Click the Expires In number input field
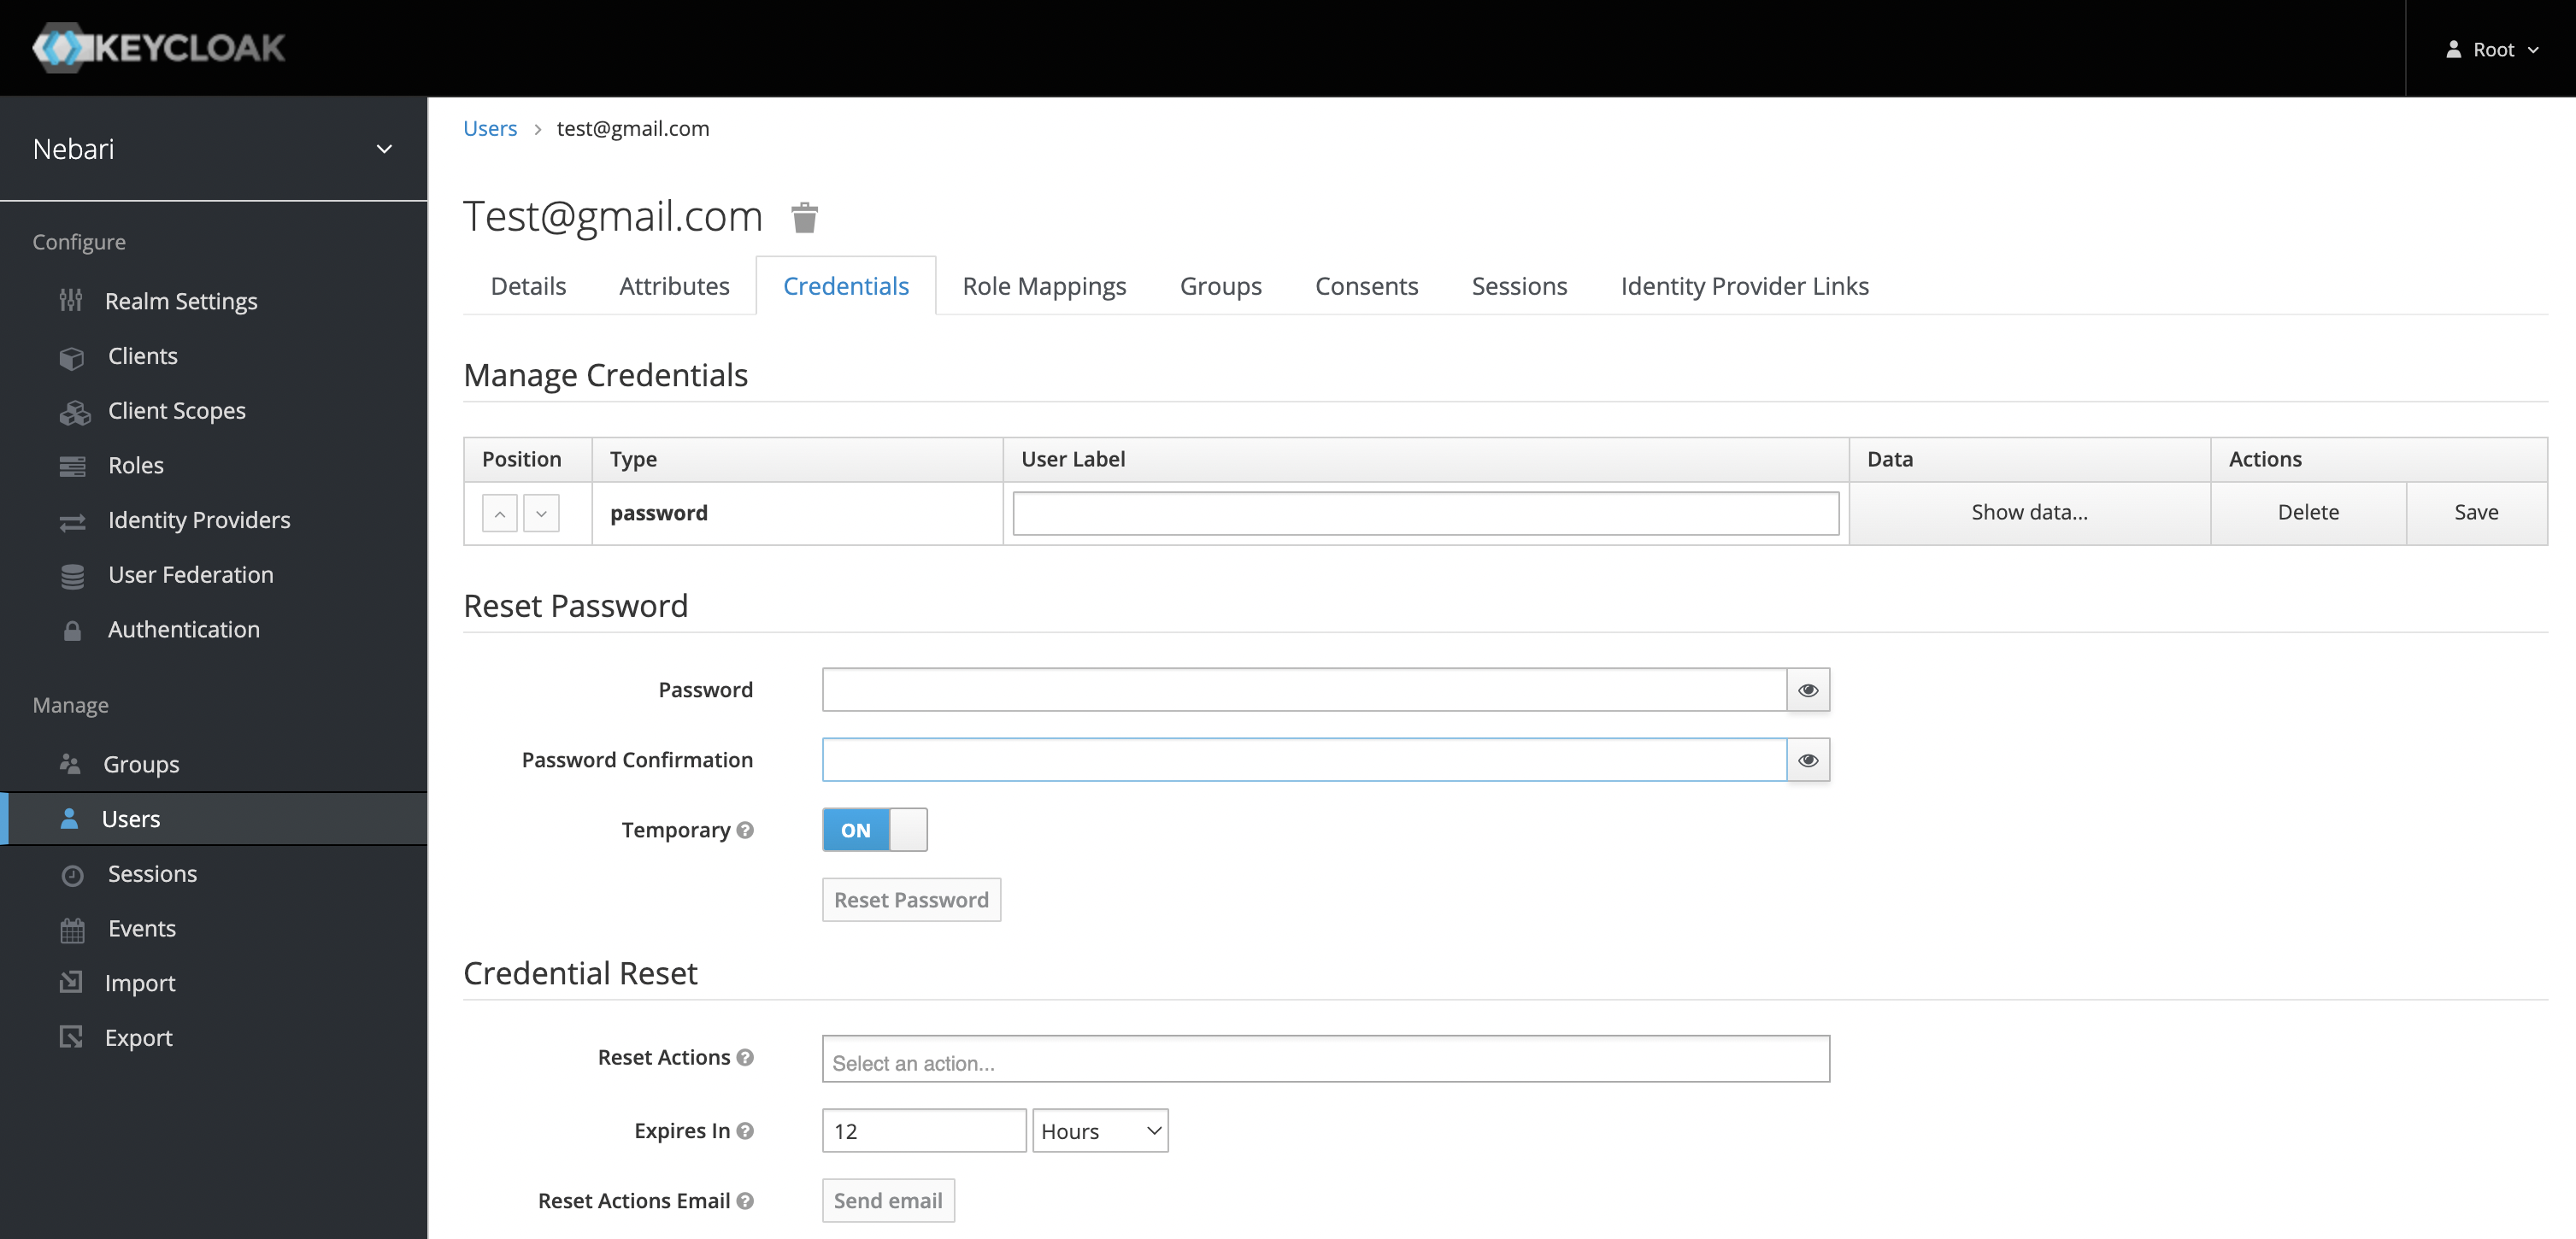This screenshot has width=2576, height=1239. point(925,1130)
